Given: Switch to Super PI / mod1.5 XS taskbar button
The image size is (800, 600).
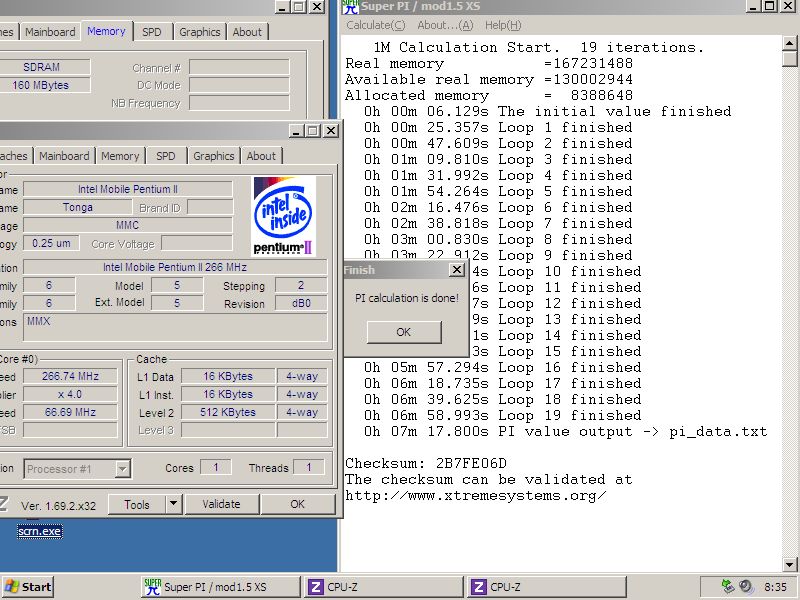Looking at the screenshot, I should [220, 587].
